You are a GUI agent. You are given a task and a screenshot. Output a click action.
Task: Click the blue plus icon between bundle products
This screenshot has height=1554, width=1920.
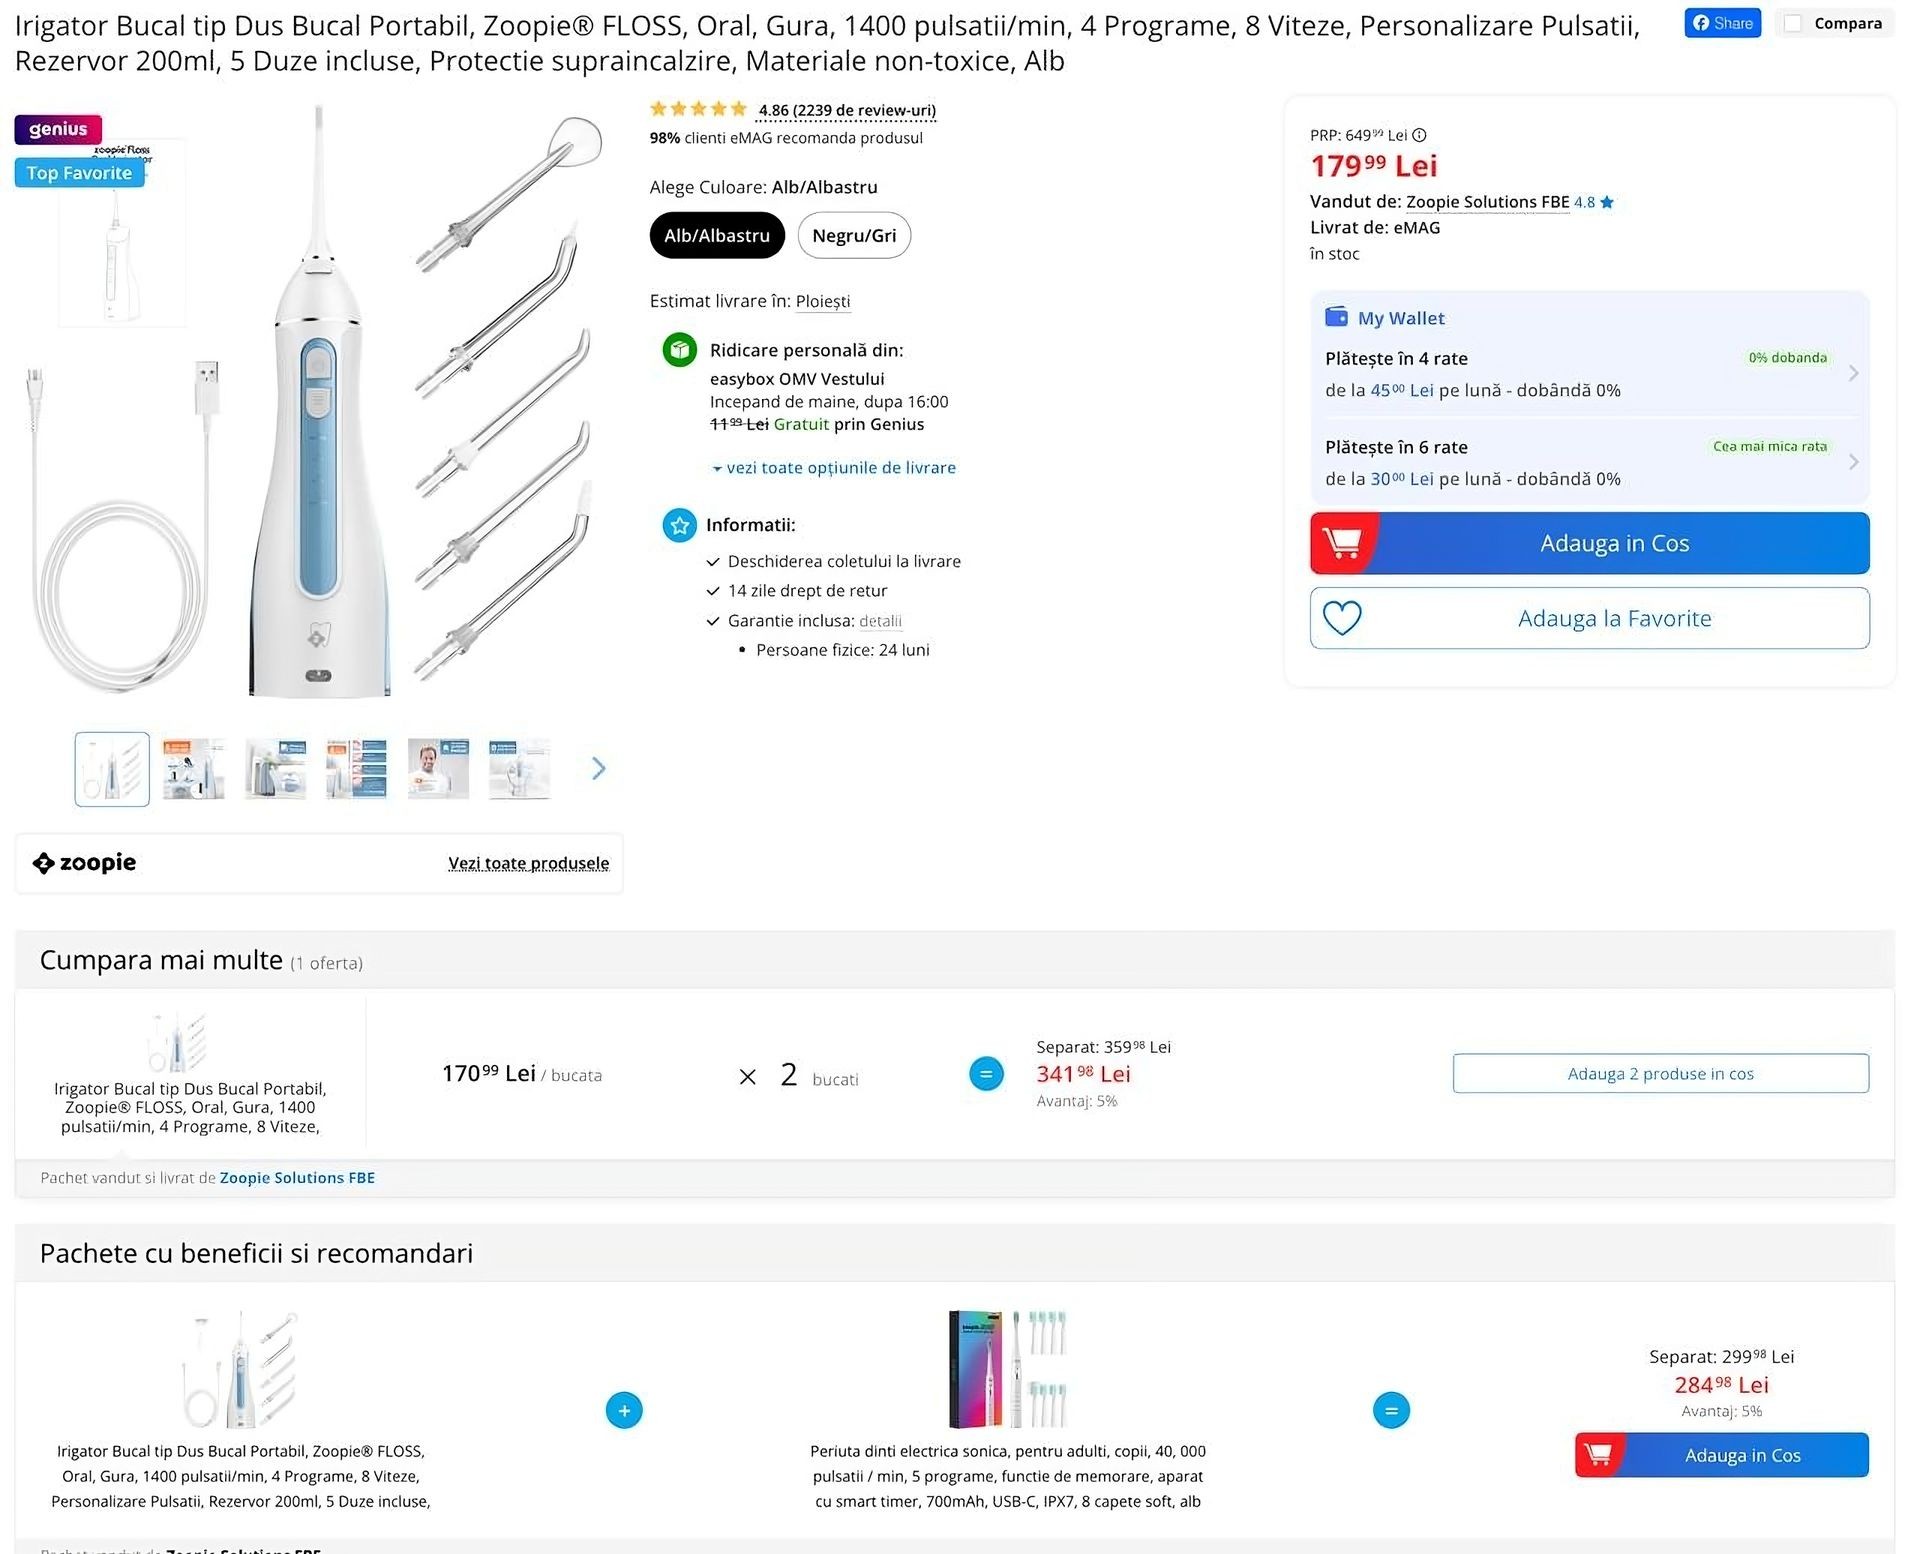[x=624, y=1410]
